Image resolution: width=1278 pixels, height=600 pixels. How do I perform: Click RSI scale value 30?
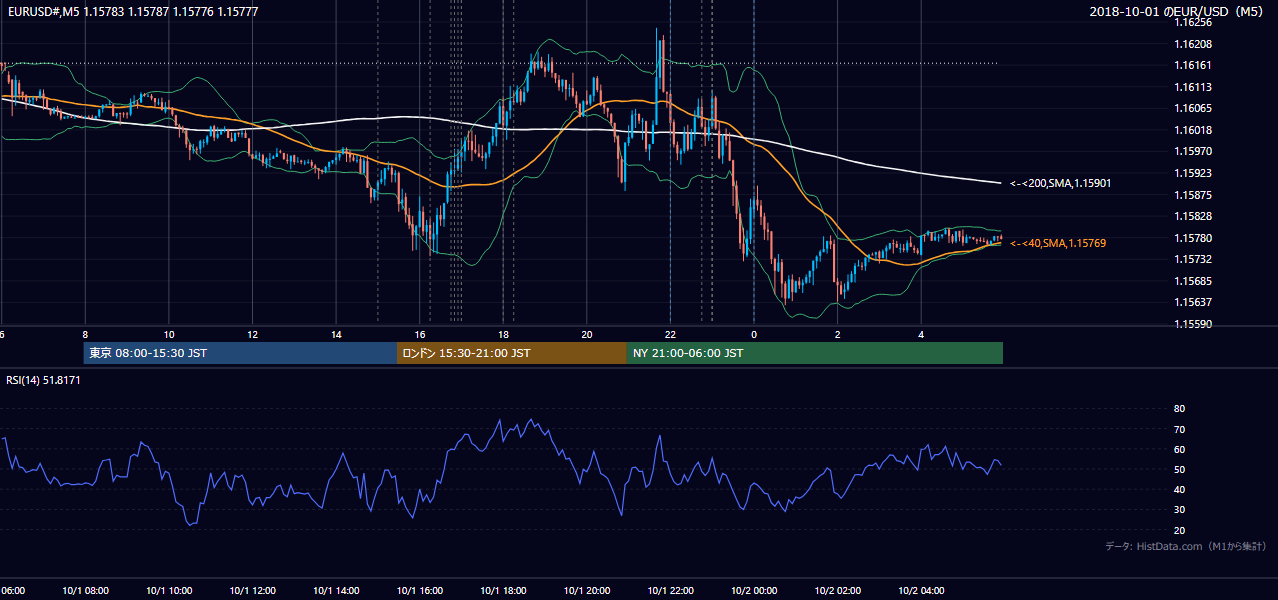click(1180, 510)
